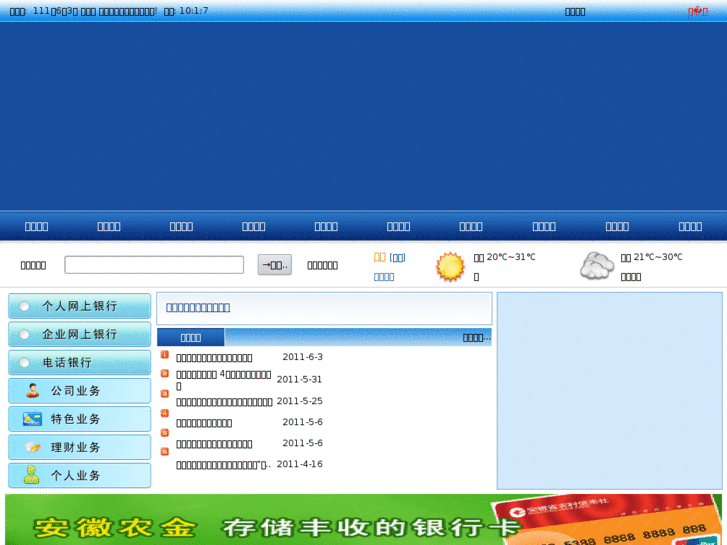Viewport: 727px width, 545px height.
Task: Click the orange number 4 news bullet
Action: (x=165, y=413)
